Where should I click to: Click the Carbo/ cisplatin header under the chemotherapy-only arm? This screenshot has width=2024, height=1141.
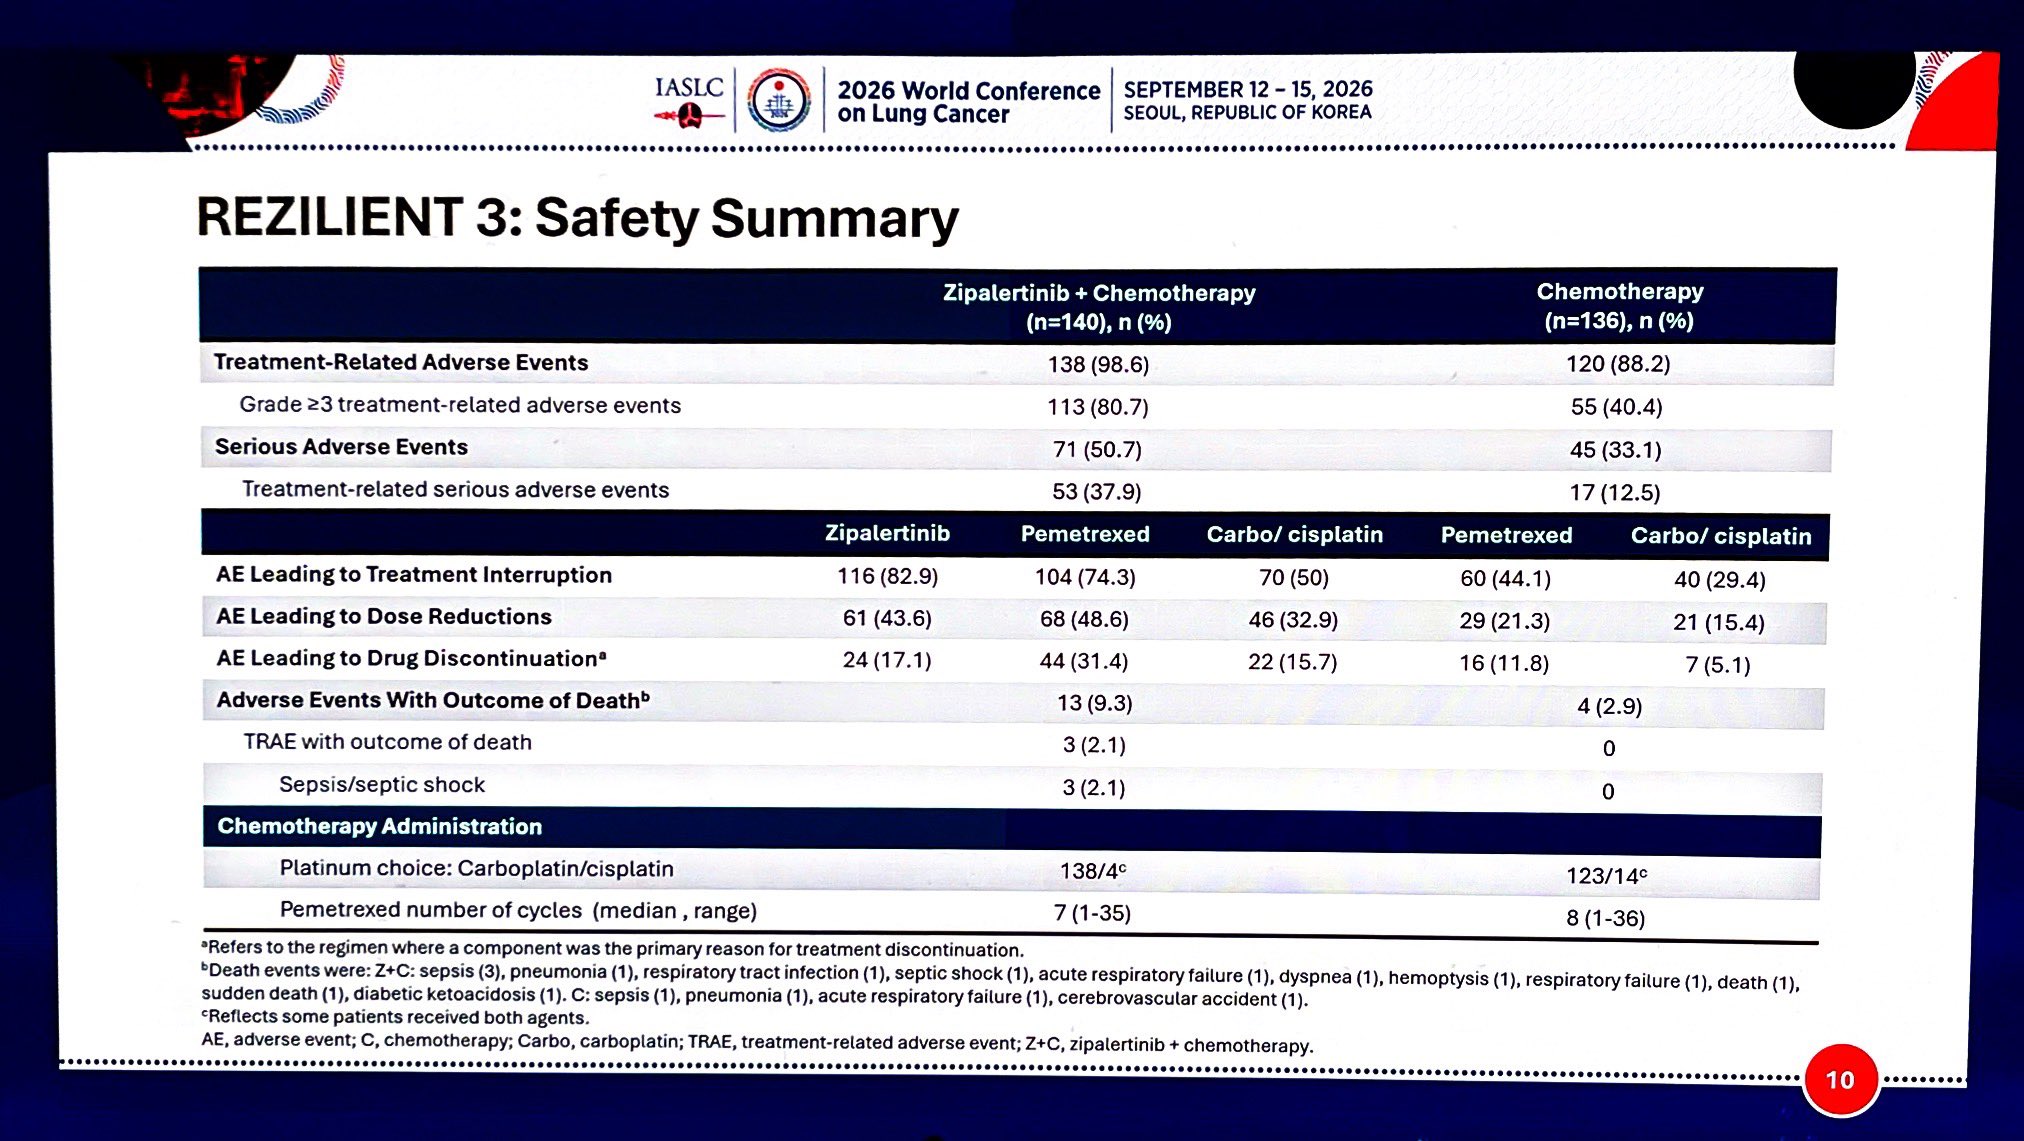(1721, 536)
